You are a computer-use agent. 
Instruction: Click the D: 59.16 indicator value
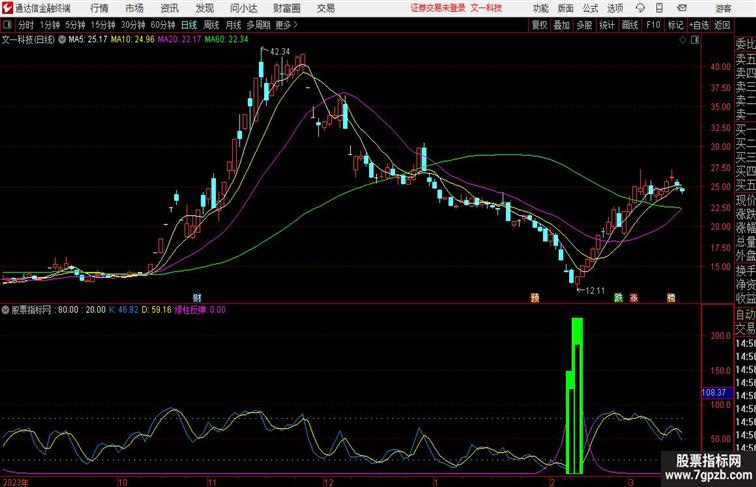coord(156,310)
